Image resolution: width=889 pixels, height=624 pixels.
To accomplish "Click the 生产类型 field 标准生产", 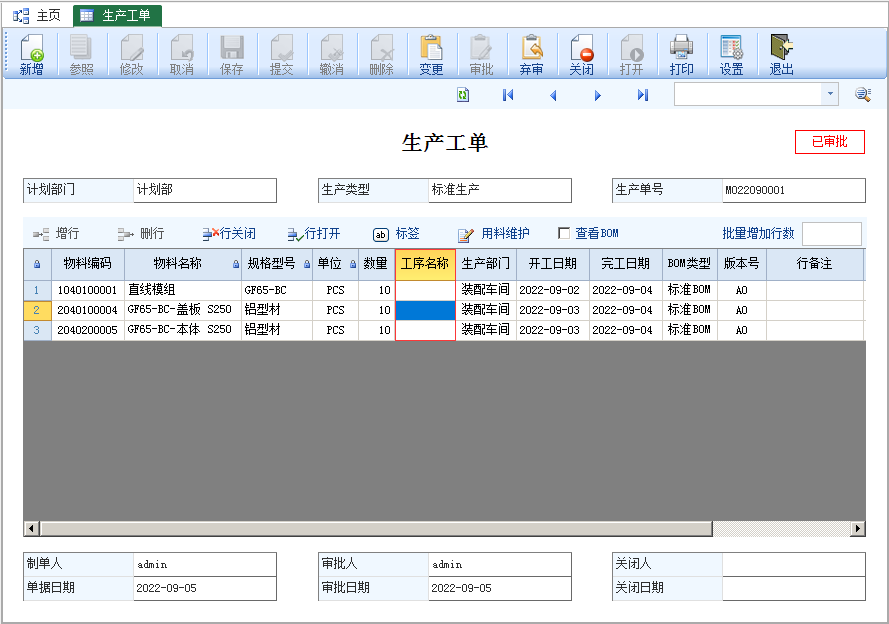I will click(x=499, y=190).
